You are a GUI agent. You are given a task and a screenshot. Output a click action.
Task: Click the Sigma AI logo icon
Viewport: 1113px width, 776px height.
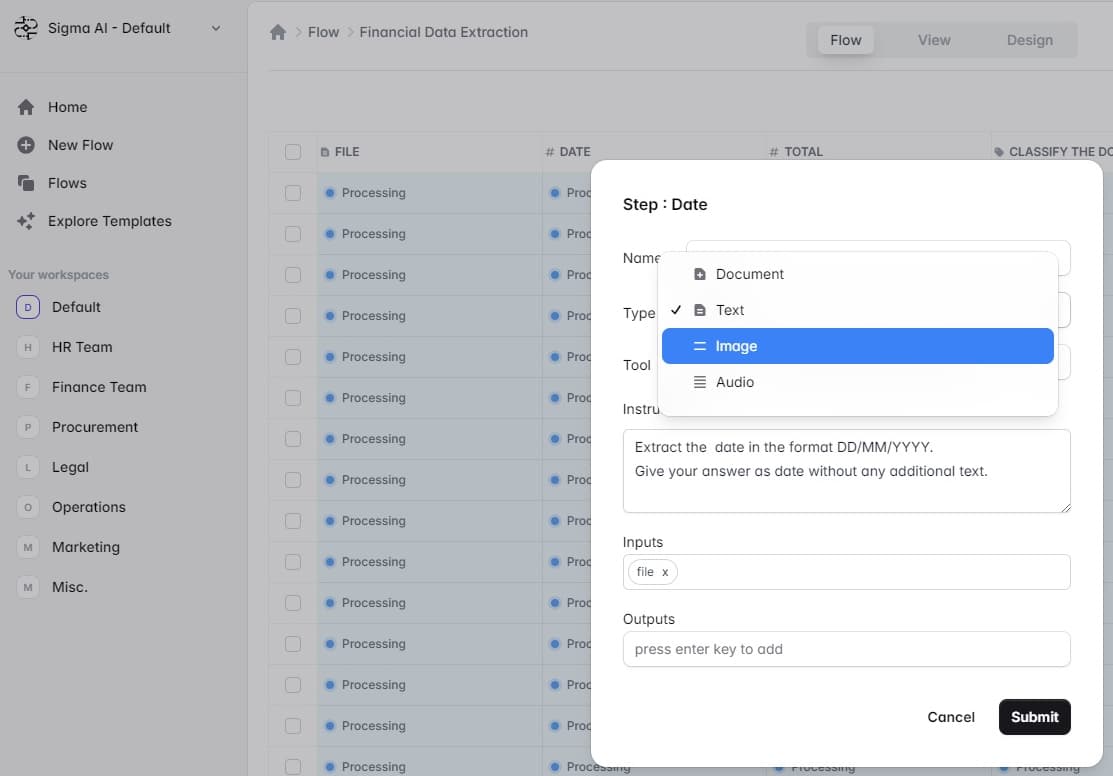coord(26,28)
